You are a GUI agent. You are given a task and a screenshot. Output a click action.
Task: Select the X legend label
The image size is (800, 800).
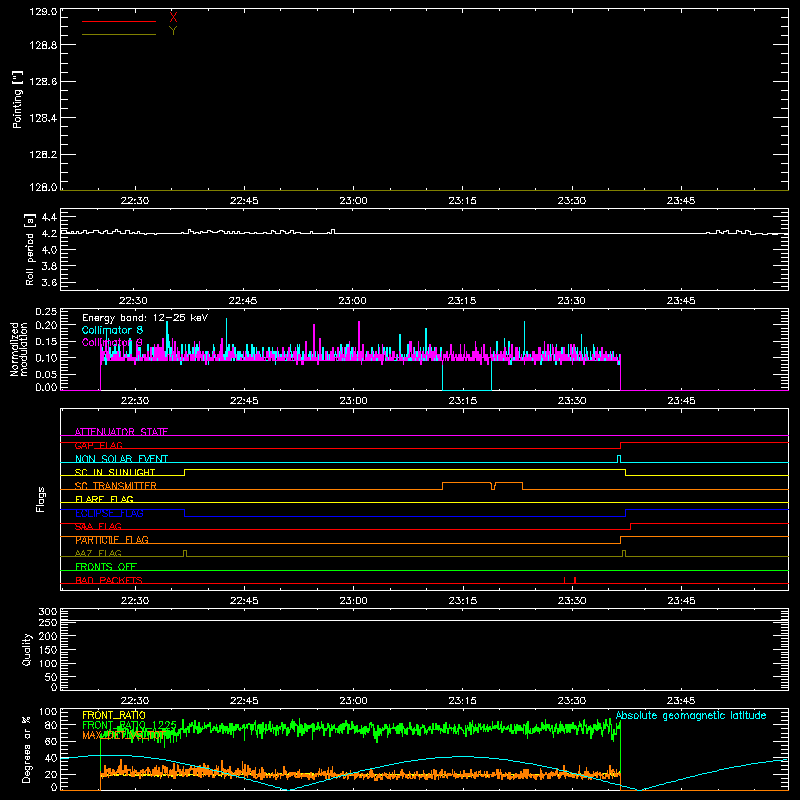pyautogui.click(x=173, y=18)
